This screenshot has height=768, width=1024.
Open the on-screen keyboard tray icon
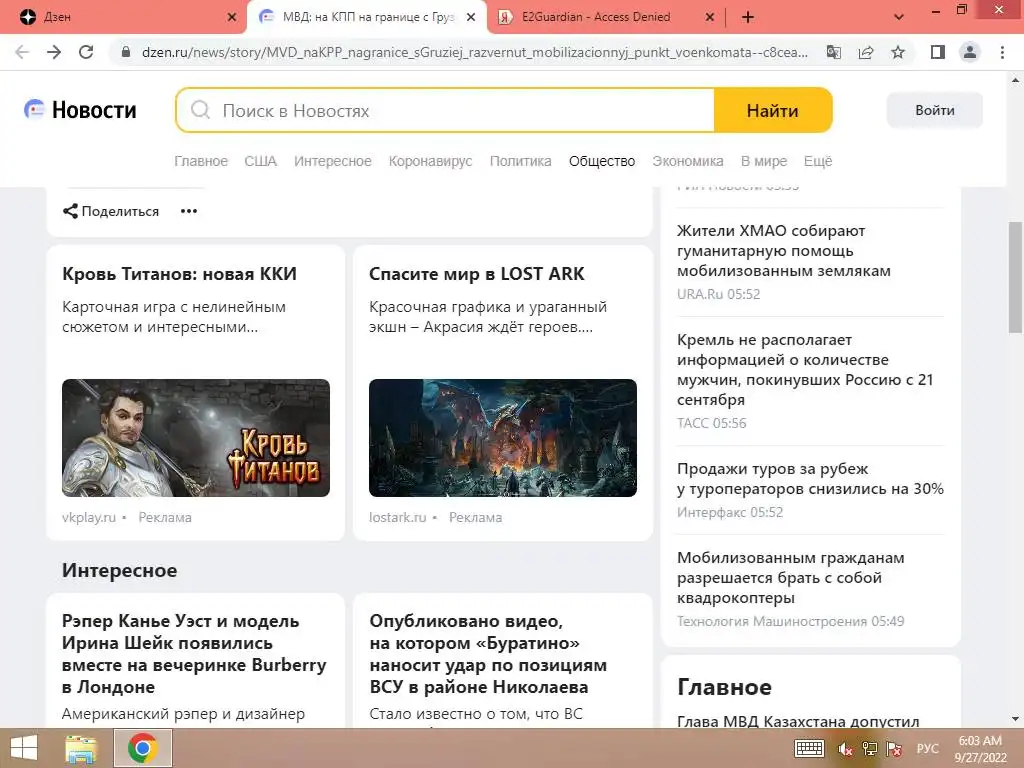[x=809, y=749]
